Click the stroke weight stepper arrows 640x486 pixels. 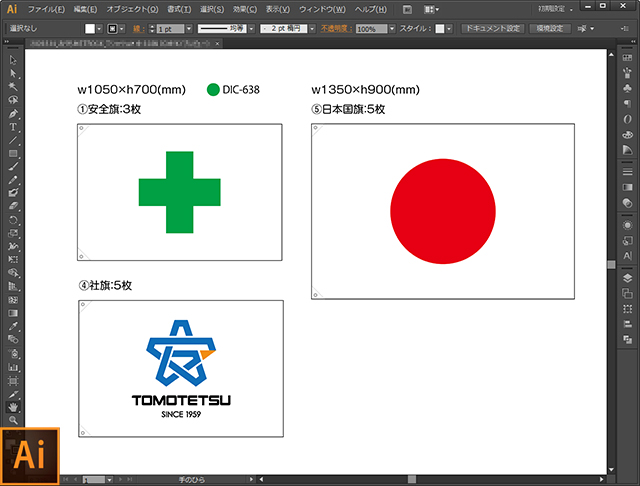point(152,29)
